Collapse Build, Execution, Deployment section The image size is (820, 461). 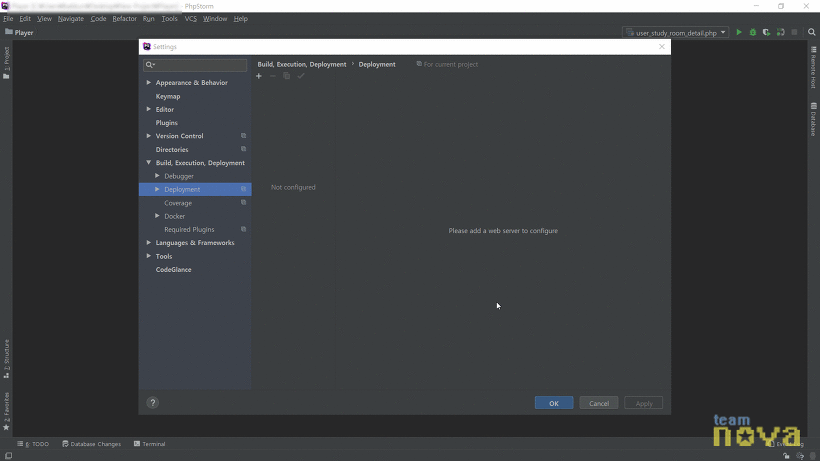tap(149, 163)
